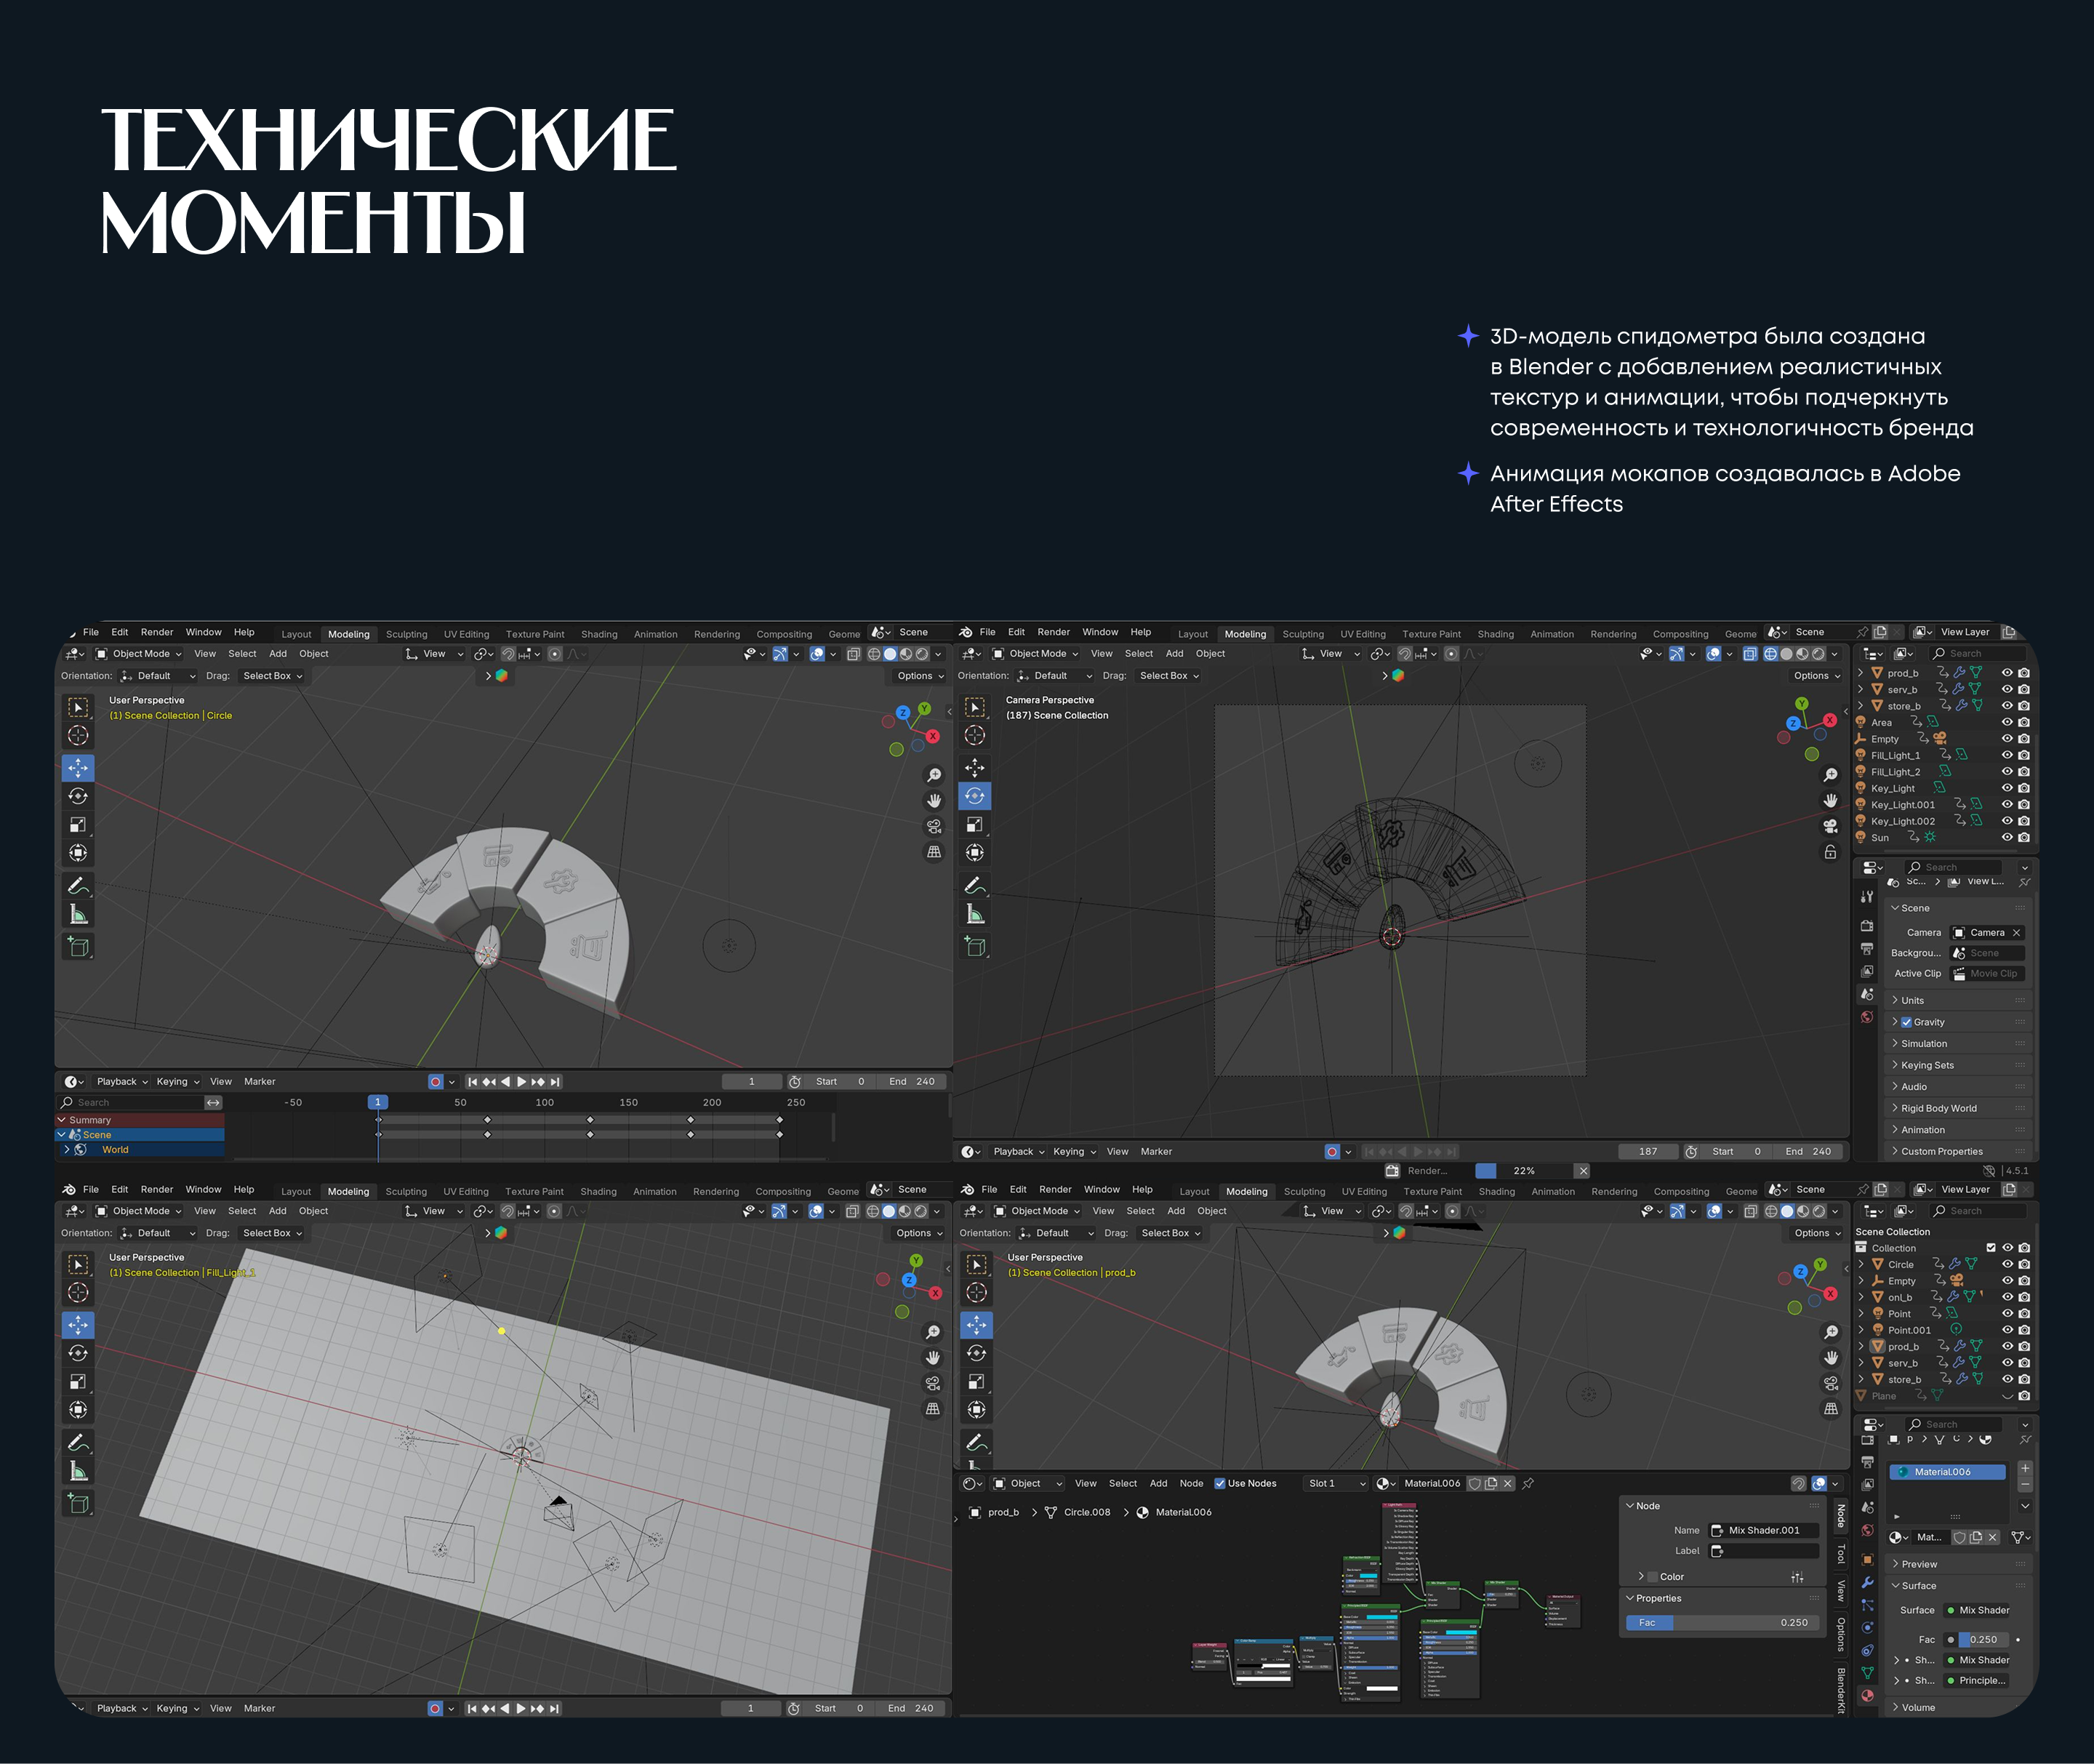Toggle the Use Nodes checkbox
The image size is (2094, 1764).
[x=1219, y=1483]
